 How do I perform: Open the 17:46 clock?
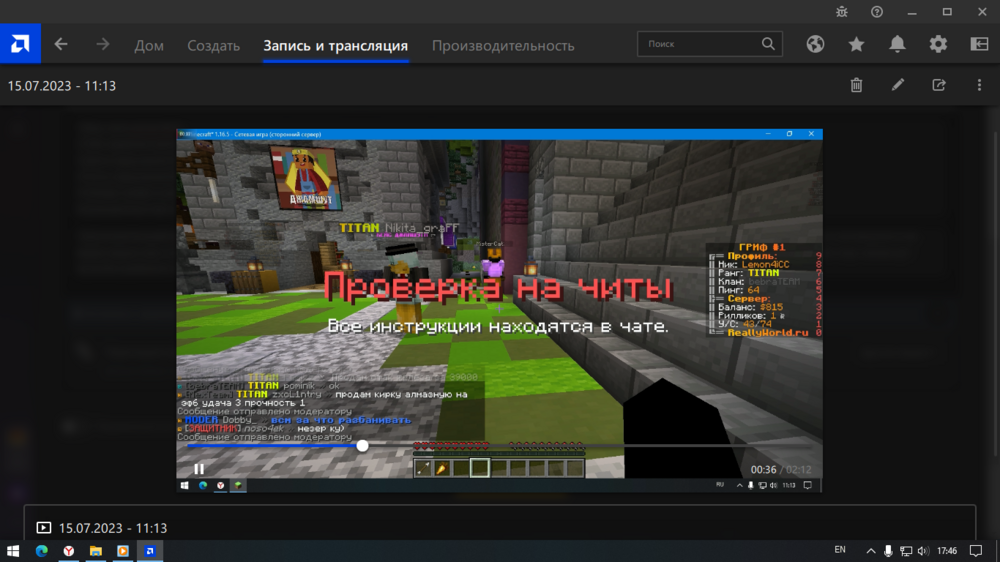[947, 551]
